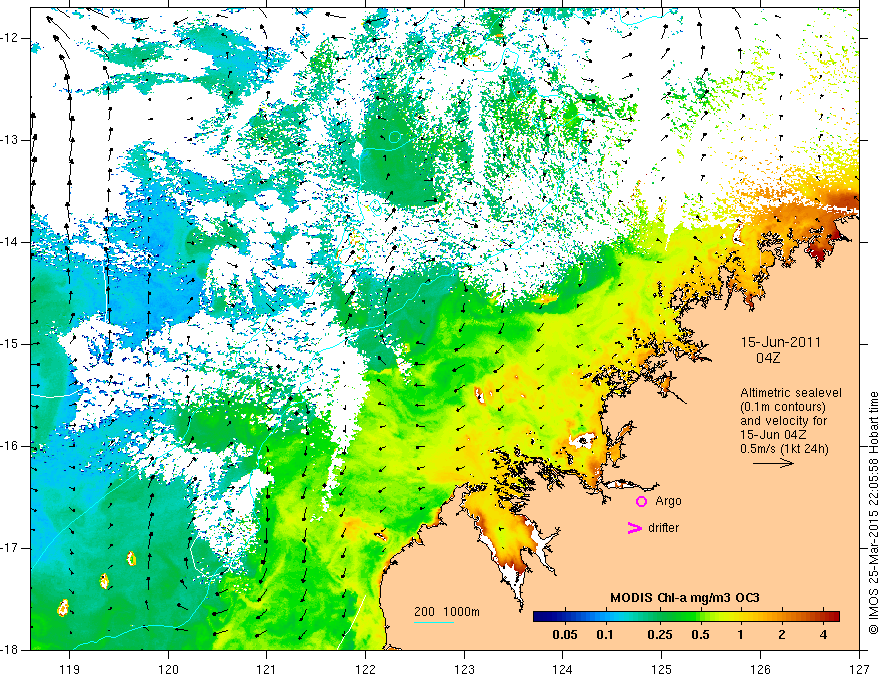
Task: Click the 'MODIS Chl-a mg/m3 OC3' title
Action: (685, 598)
